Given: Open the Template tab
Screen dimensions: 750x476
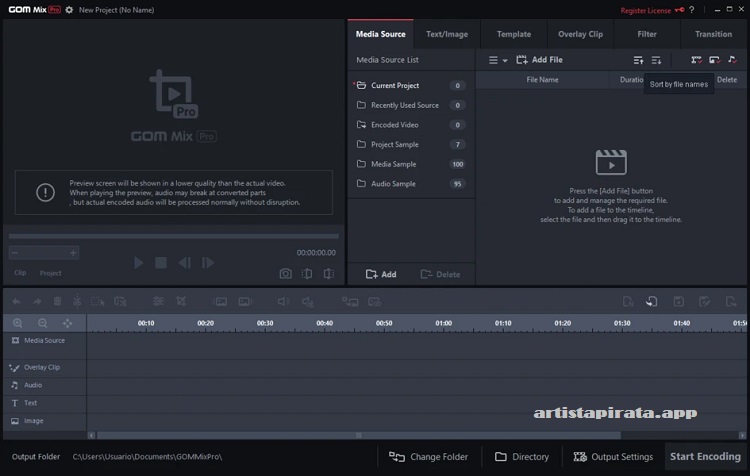Looking at the screenshot, I should click(514, 34).
